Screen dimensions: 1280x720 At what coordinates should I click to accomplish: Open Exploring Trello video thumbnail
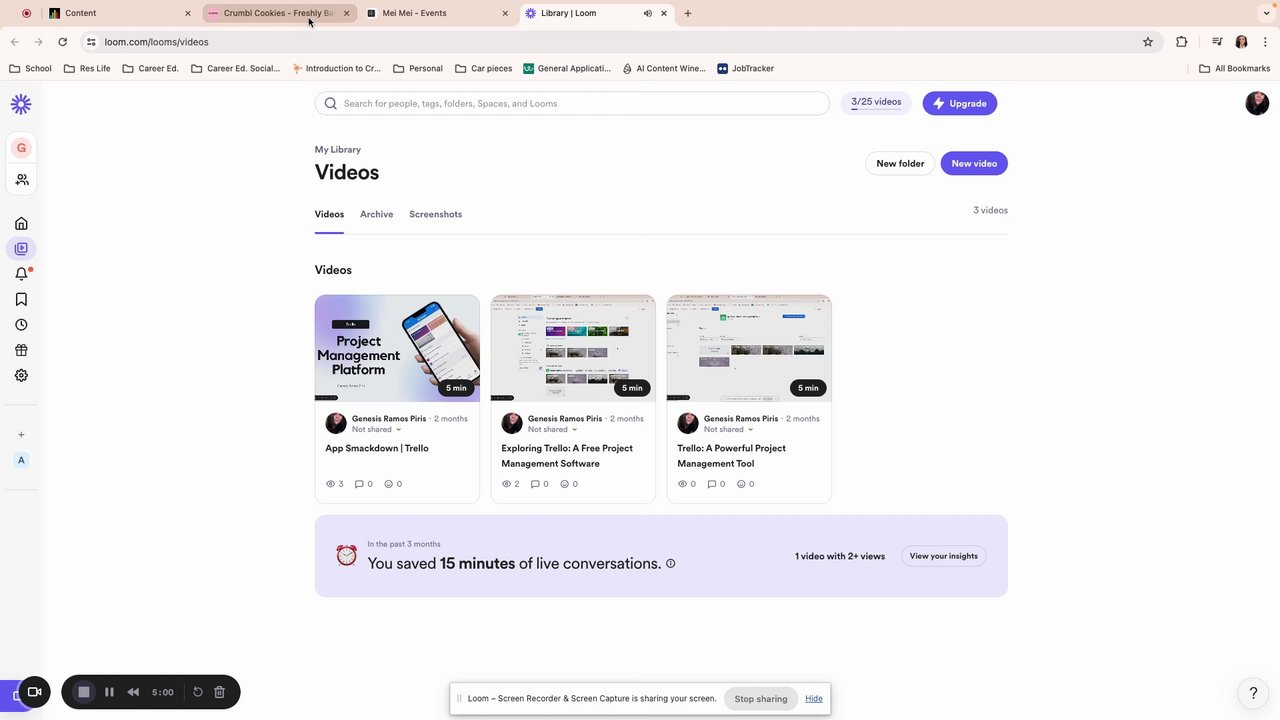pos(573,348)
